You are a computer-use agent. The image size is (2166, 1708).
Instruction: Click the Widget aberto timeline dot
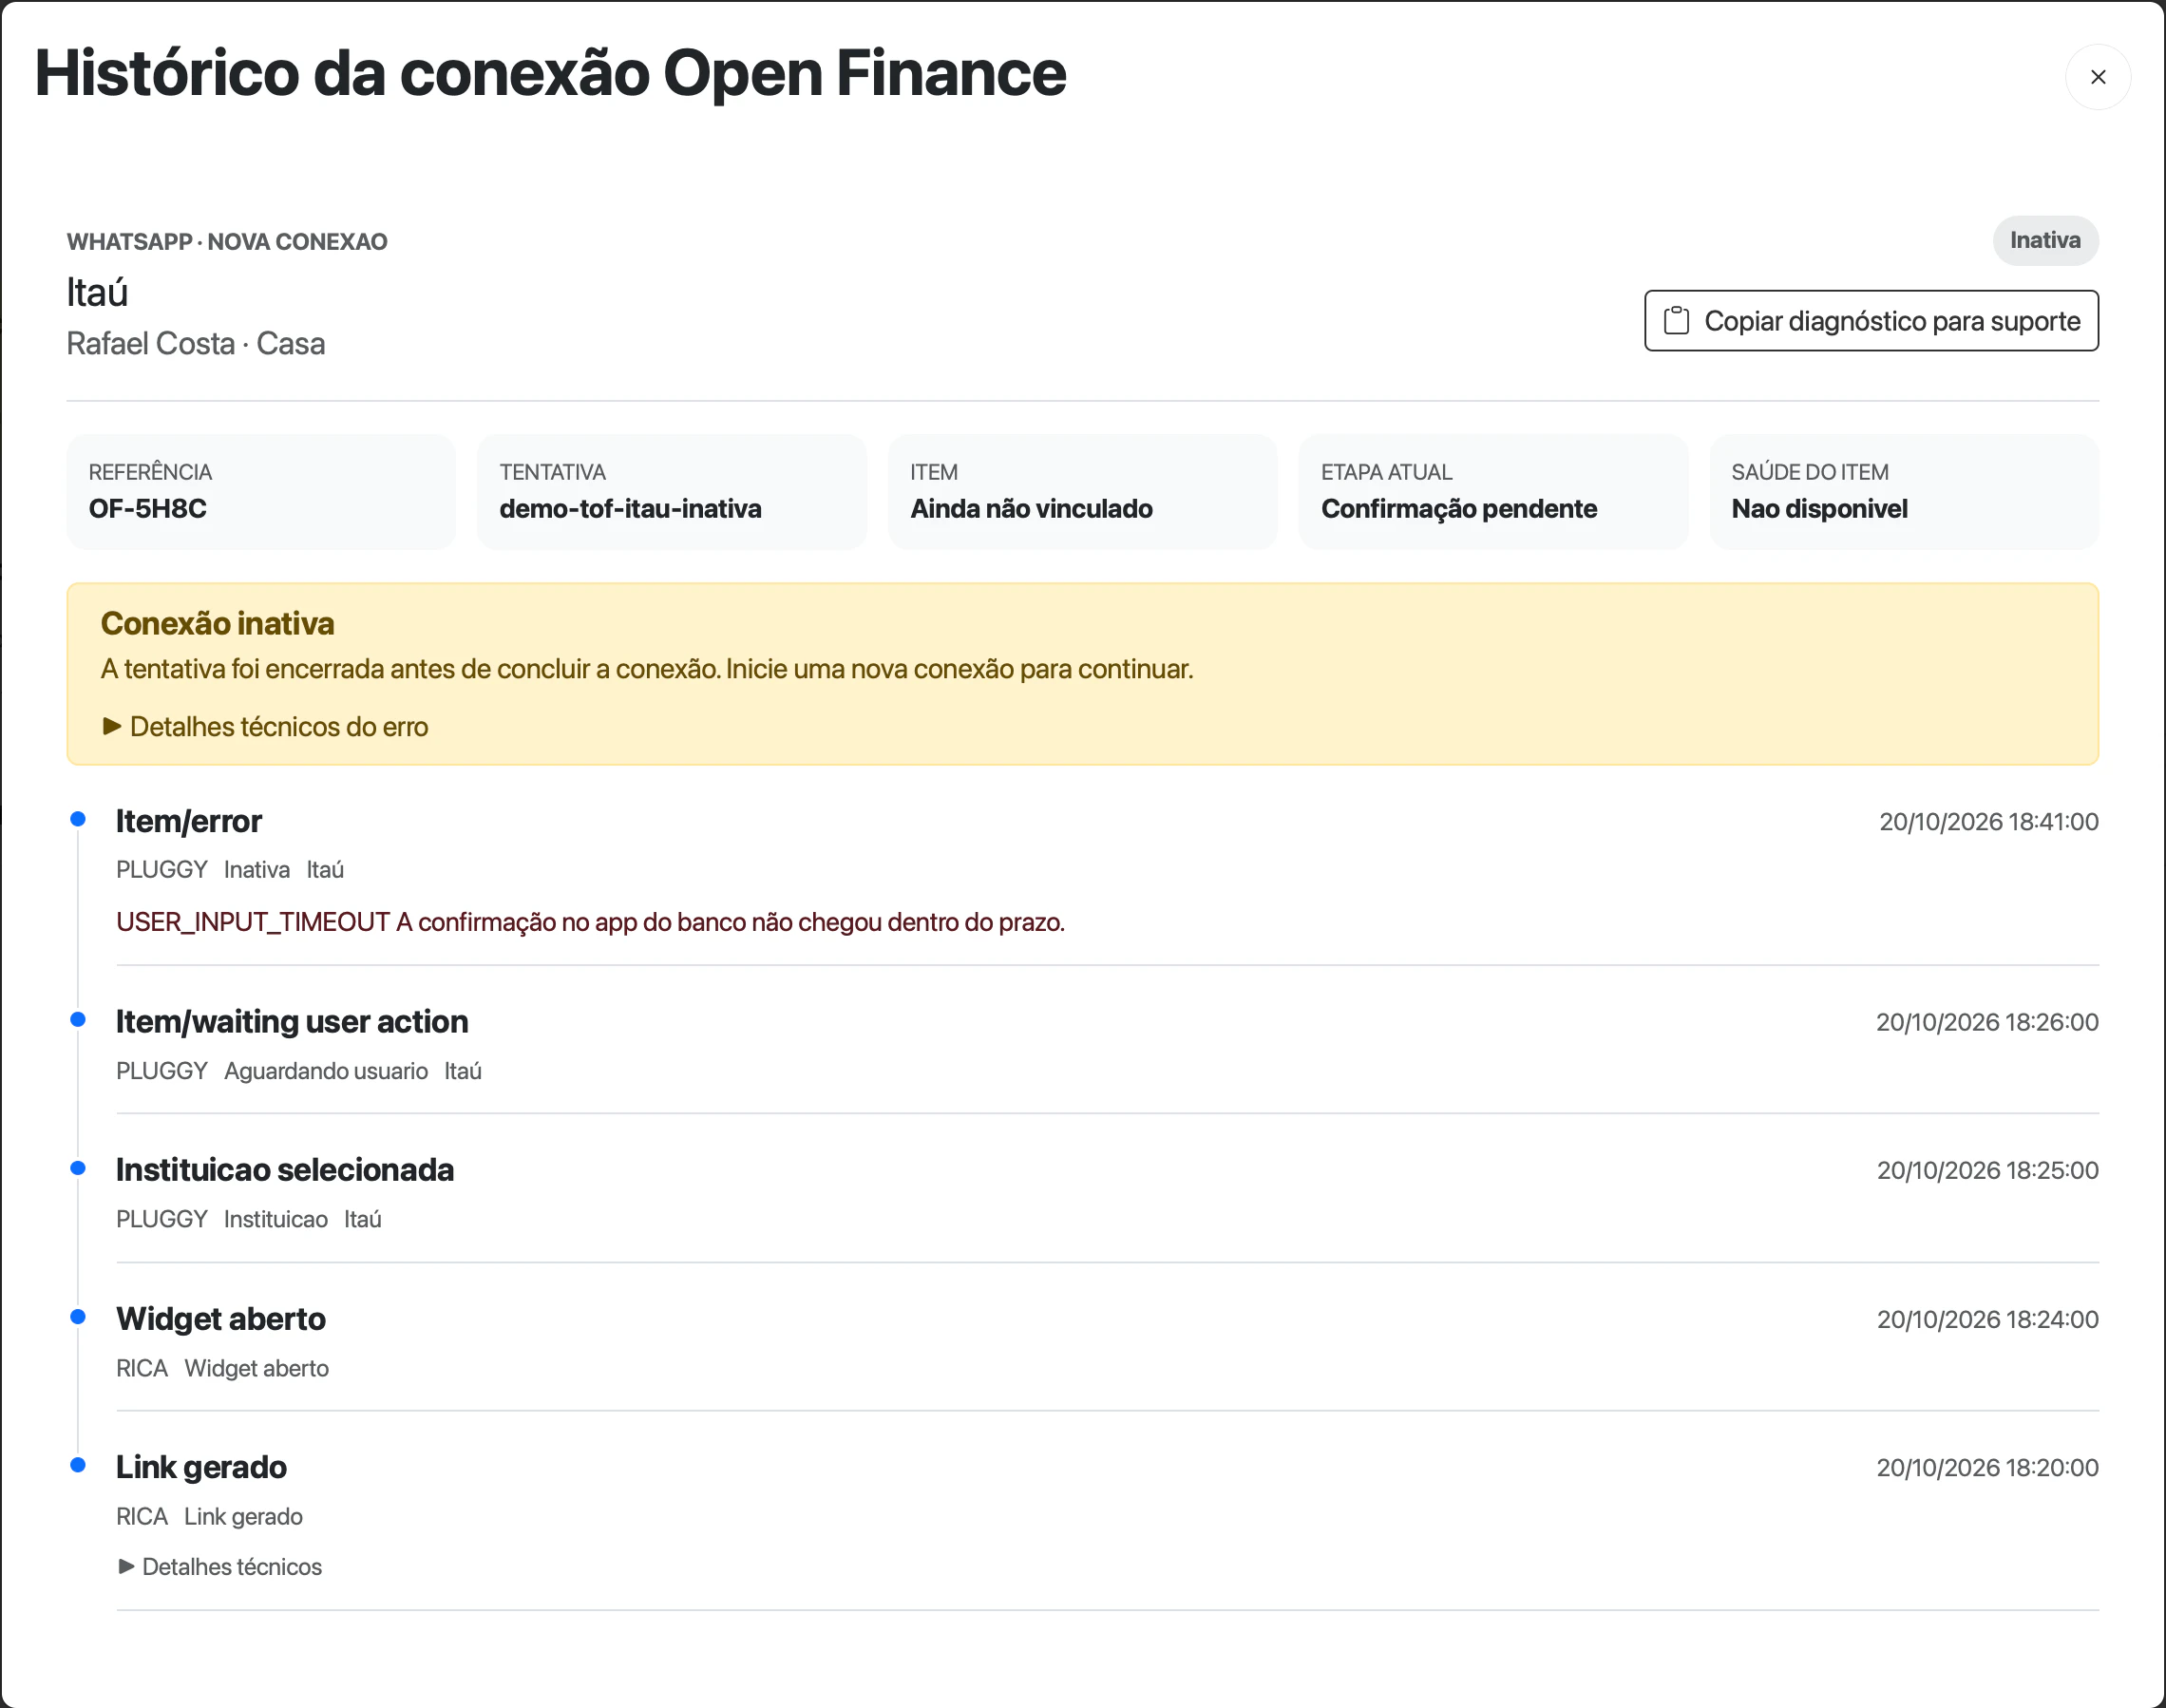78,1317
